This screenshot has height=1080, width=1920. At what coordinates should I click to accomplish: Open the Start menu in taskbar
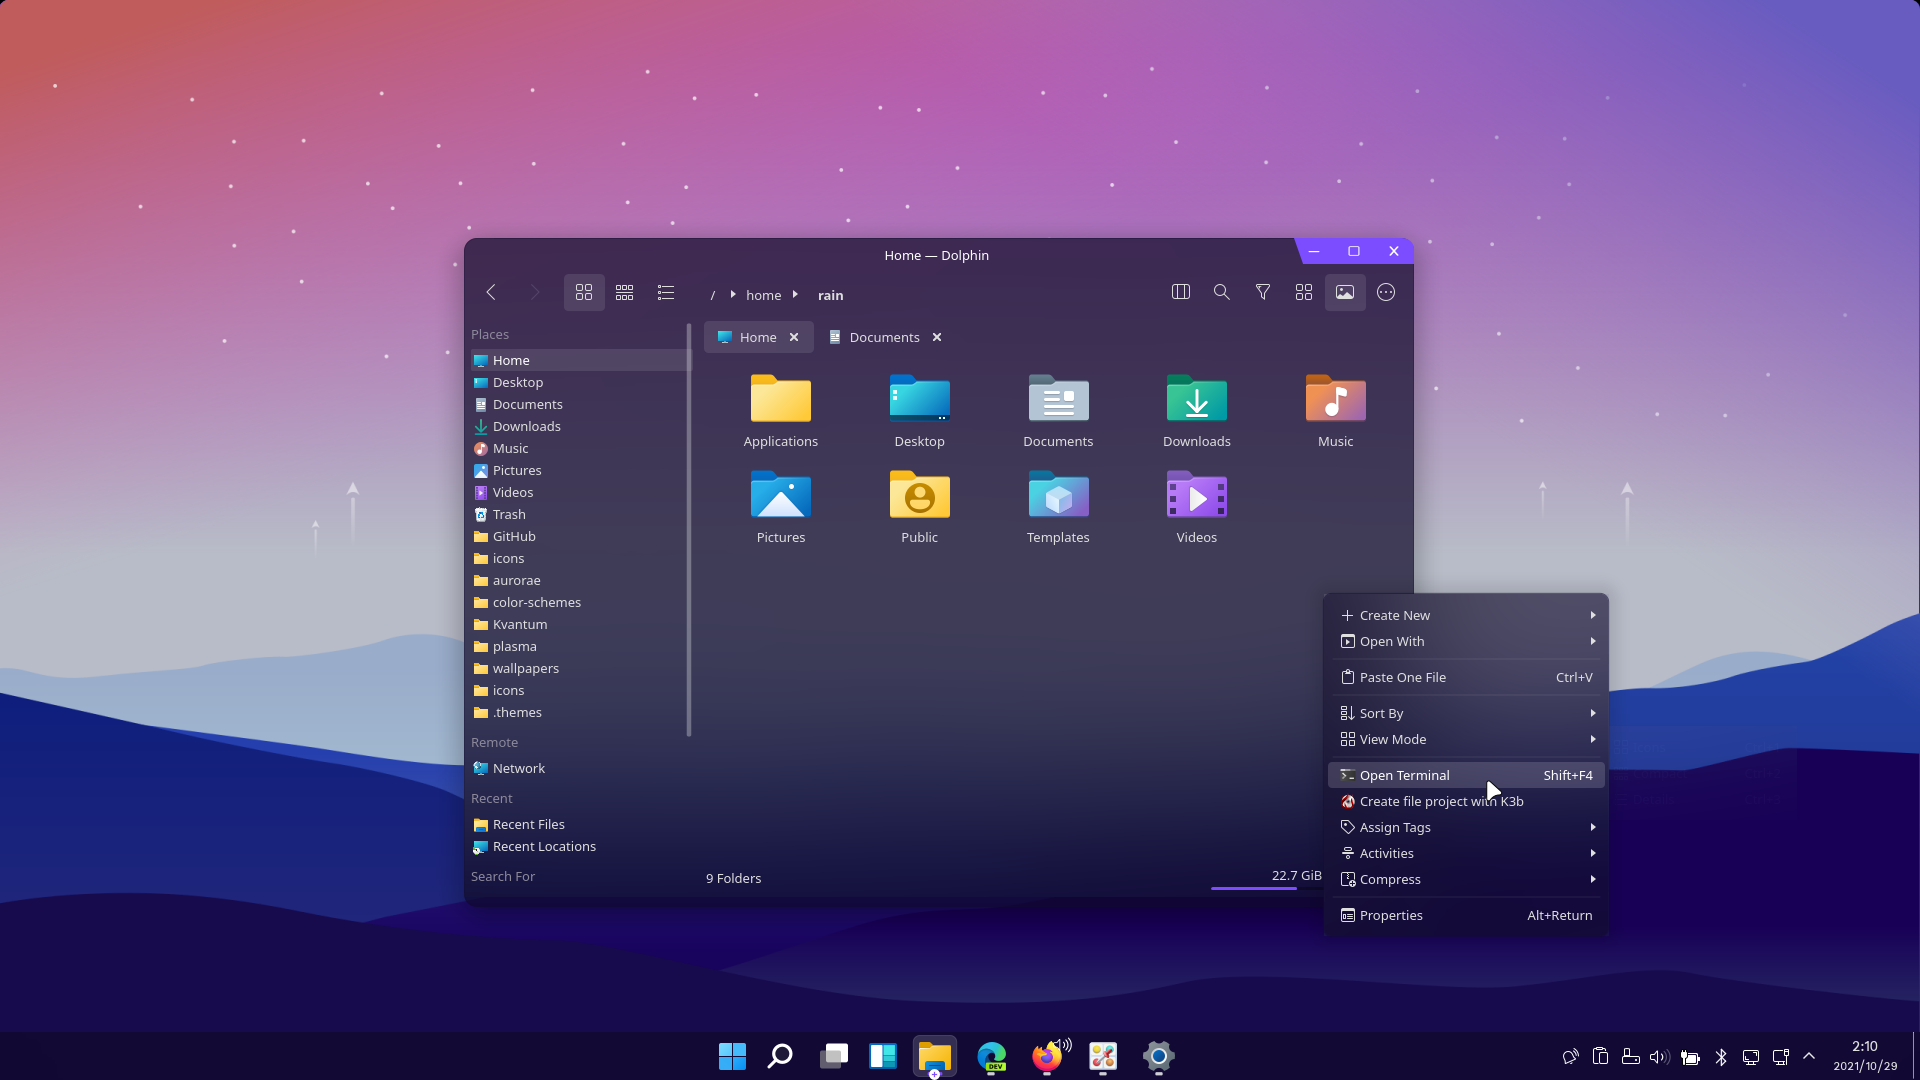pos(732,1056)
